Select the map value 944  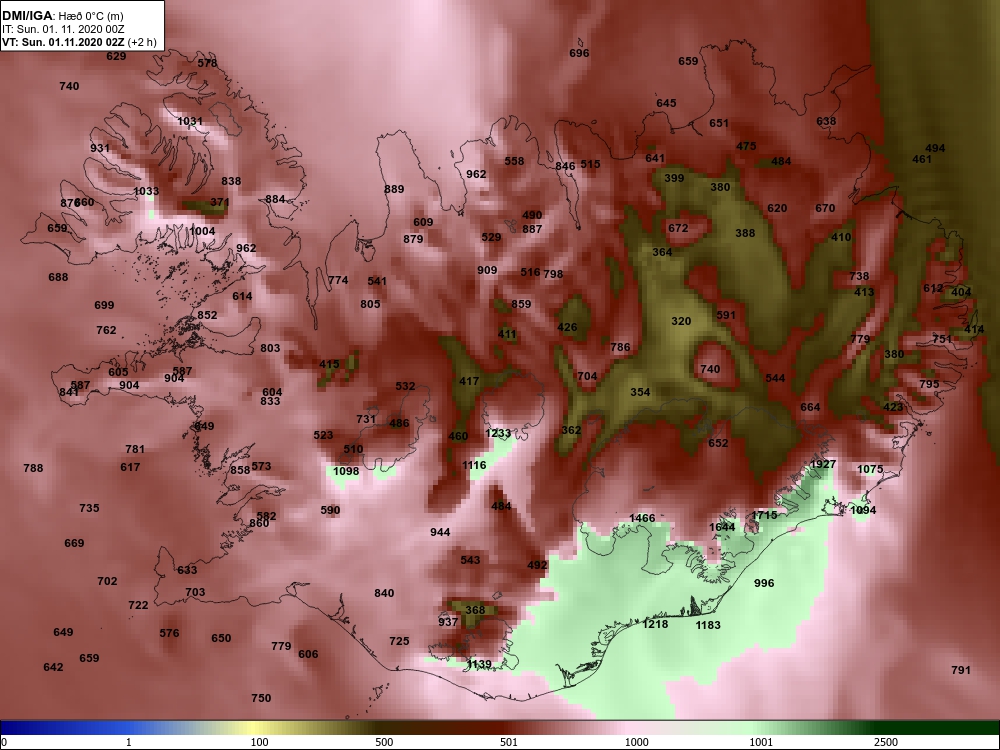pos(440,532)
